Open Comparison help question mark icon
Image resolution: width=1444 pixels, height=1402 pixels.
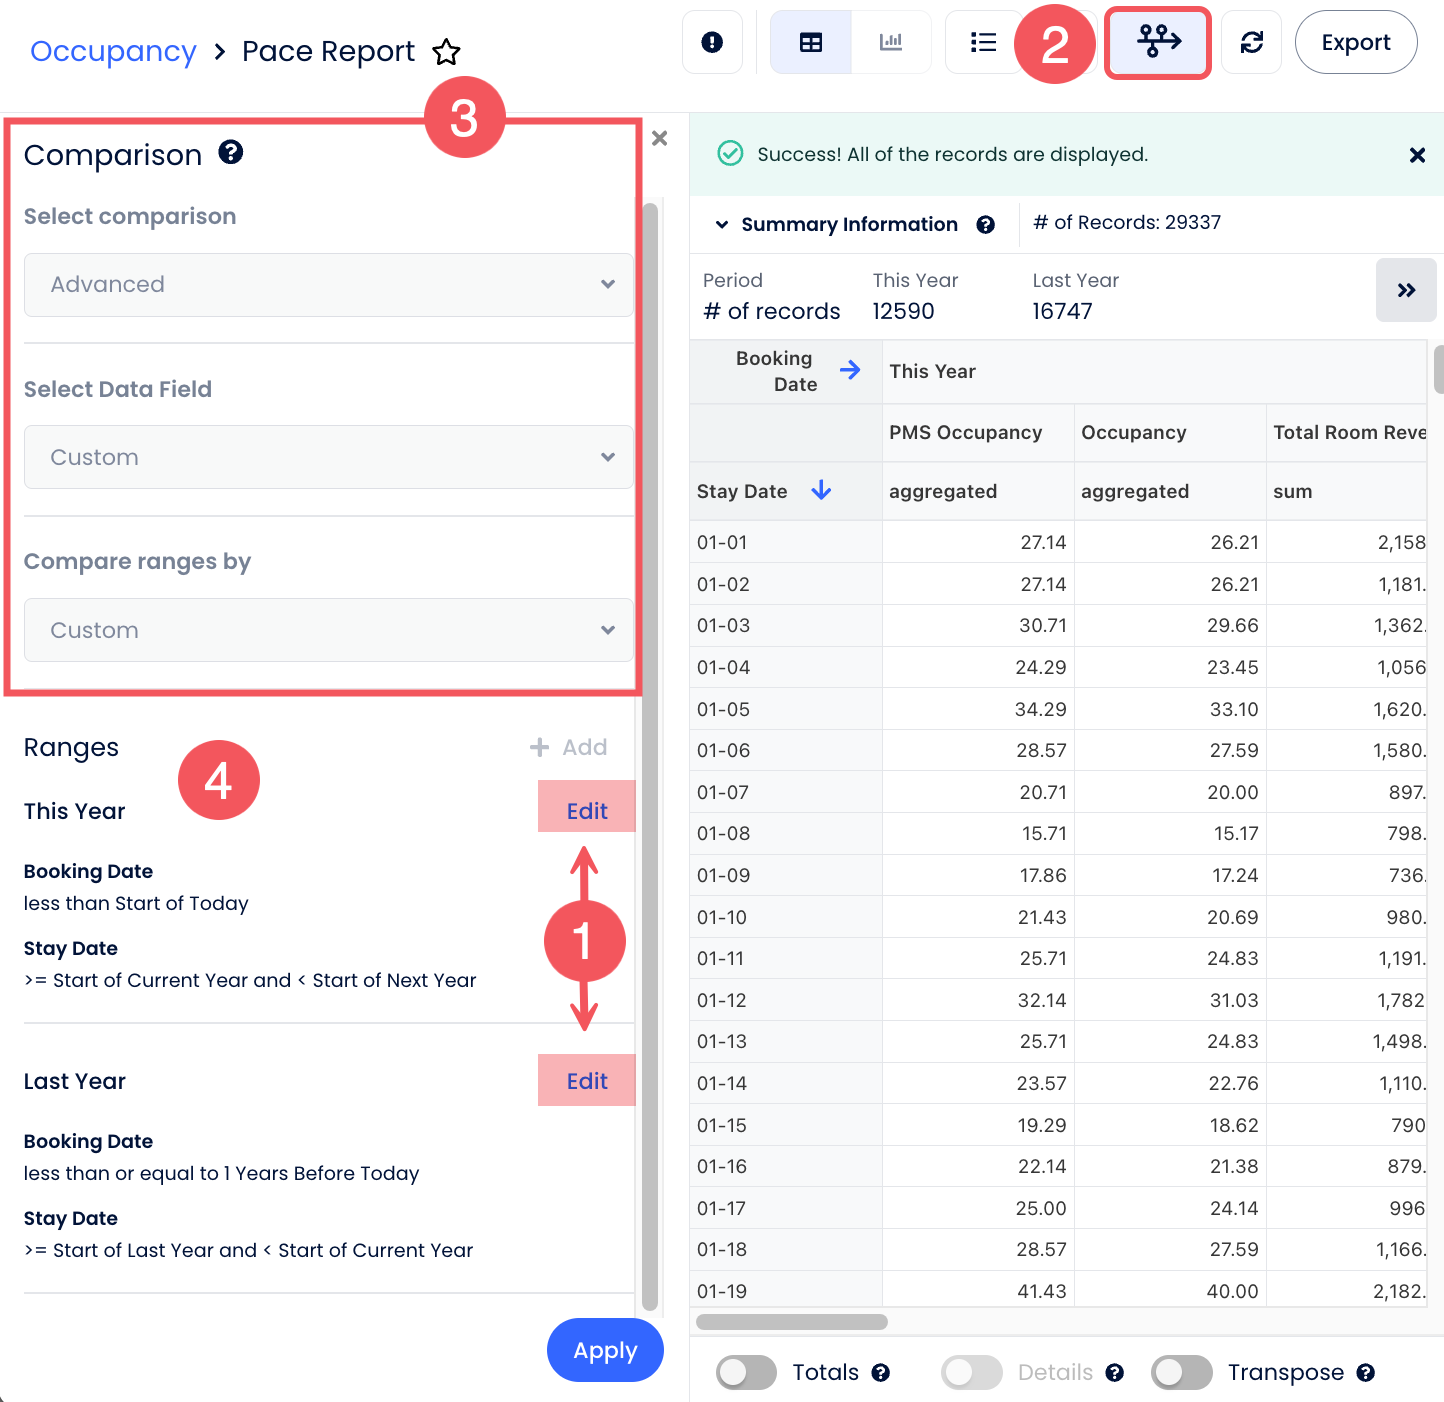[x=231, y=153]
